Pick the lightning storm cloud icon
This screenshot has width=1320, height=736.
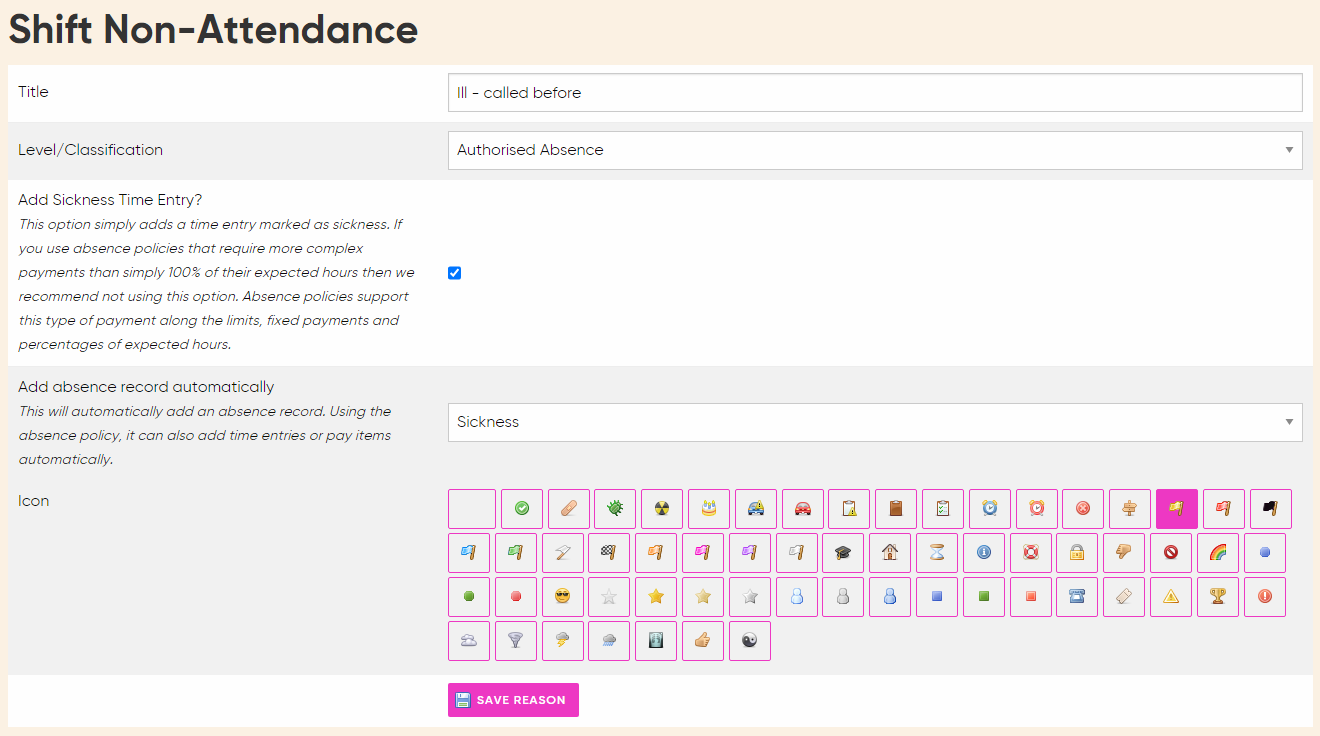(562, 641)
